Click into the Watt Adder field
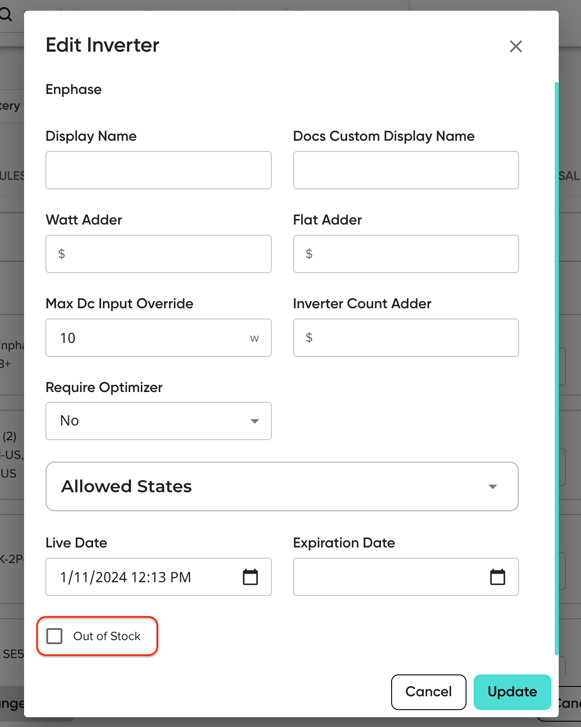 (x=159, y=254)
